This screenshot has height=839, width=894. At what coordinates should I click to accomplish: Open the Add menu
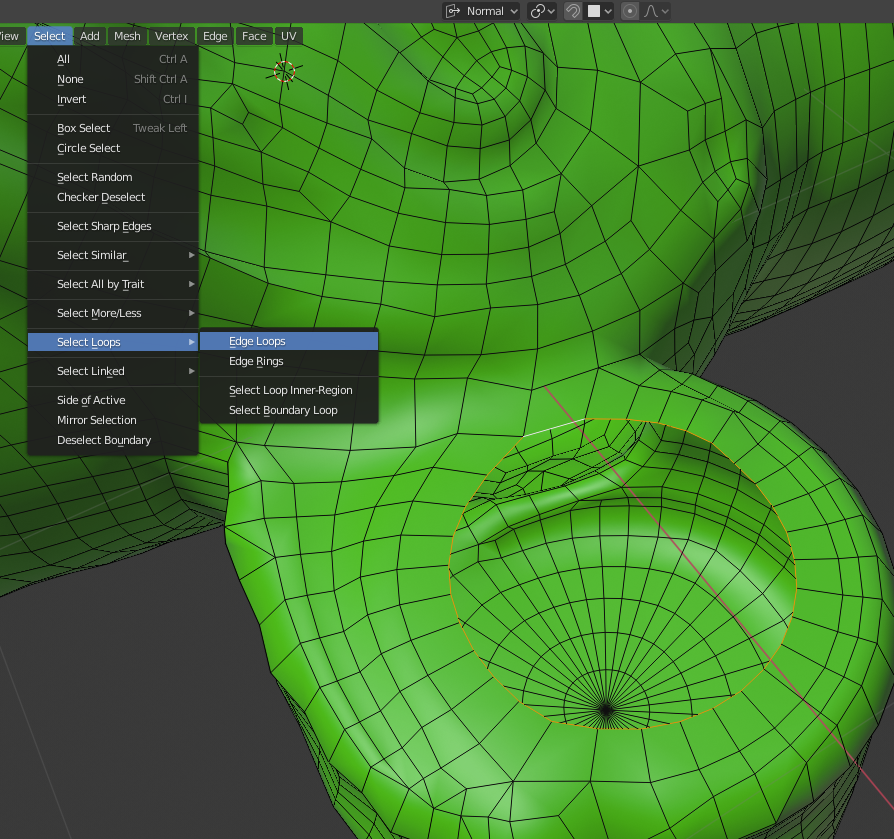[90, 36]
